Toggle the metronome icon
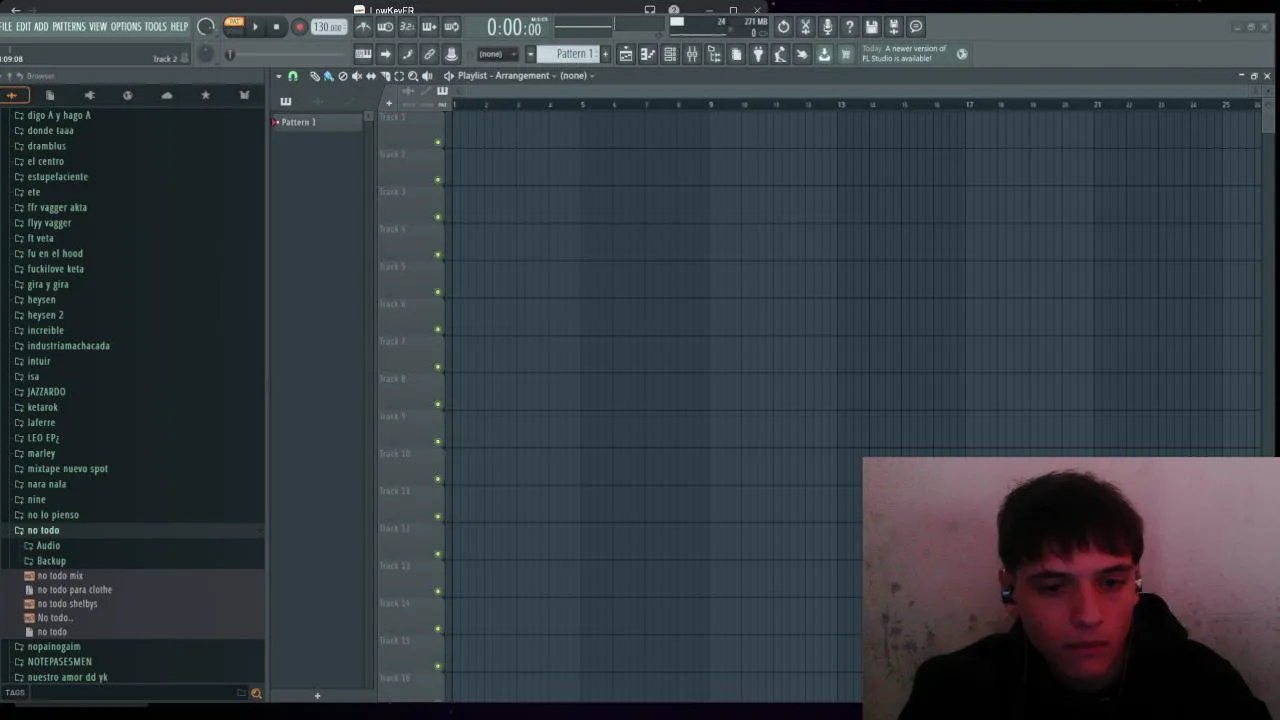1280x720 pixels. 363,27
